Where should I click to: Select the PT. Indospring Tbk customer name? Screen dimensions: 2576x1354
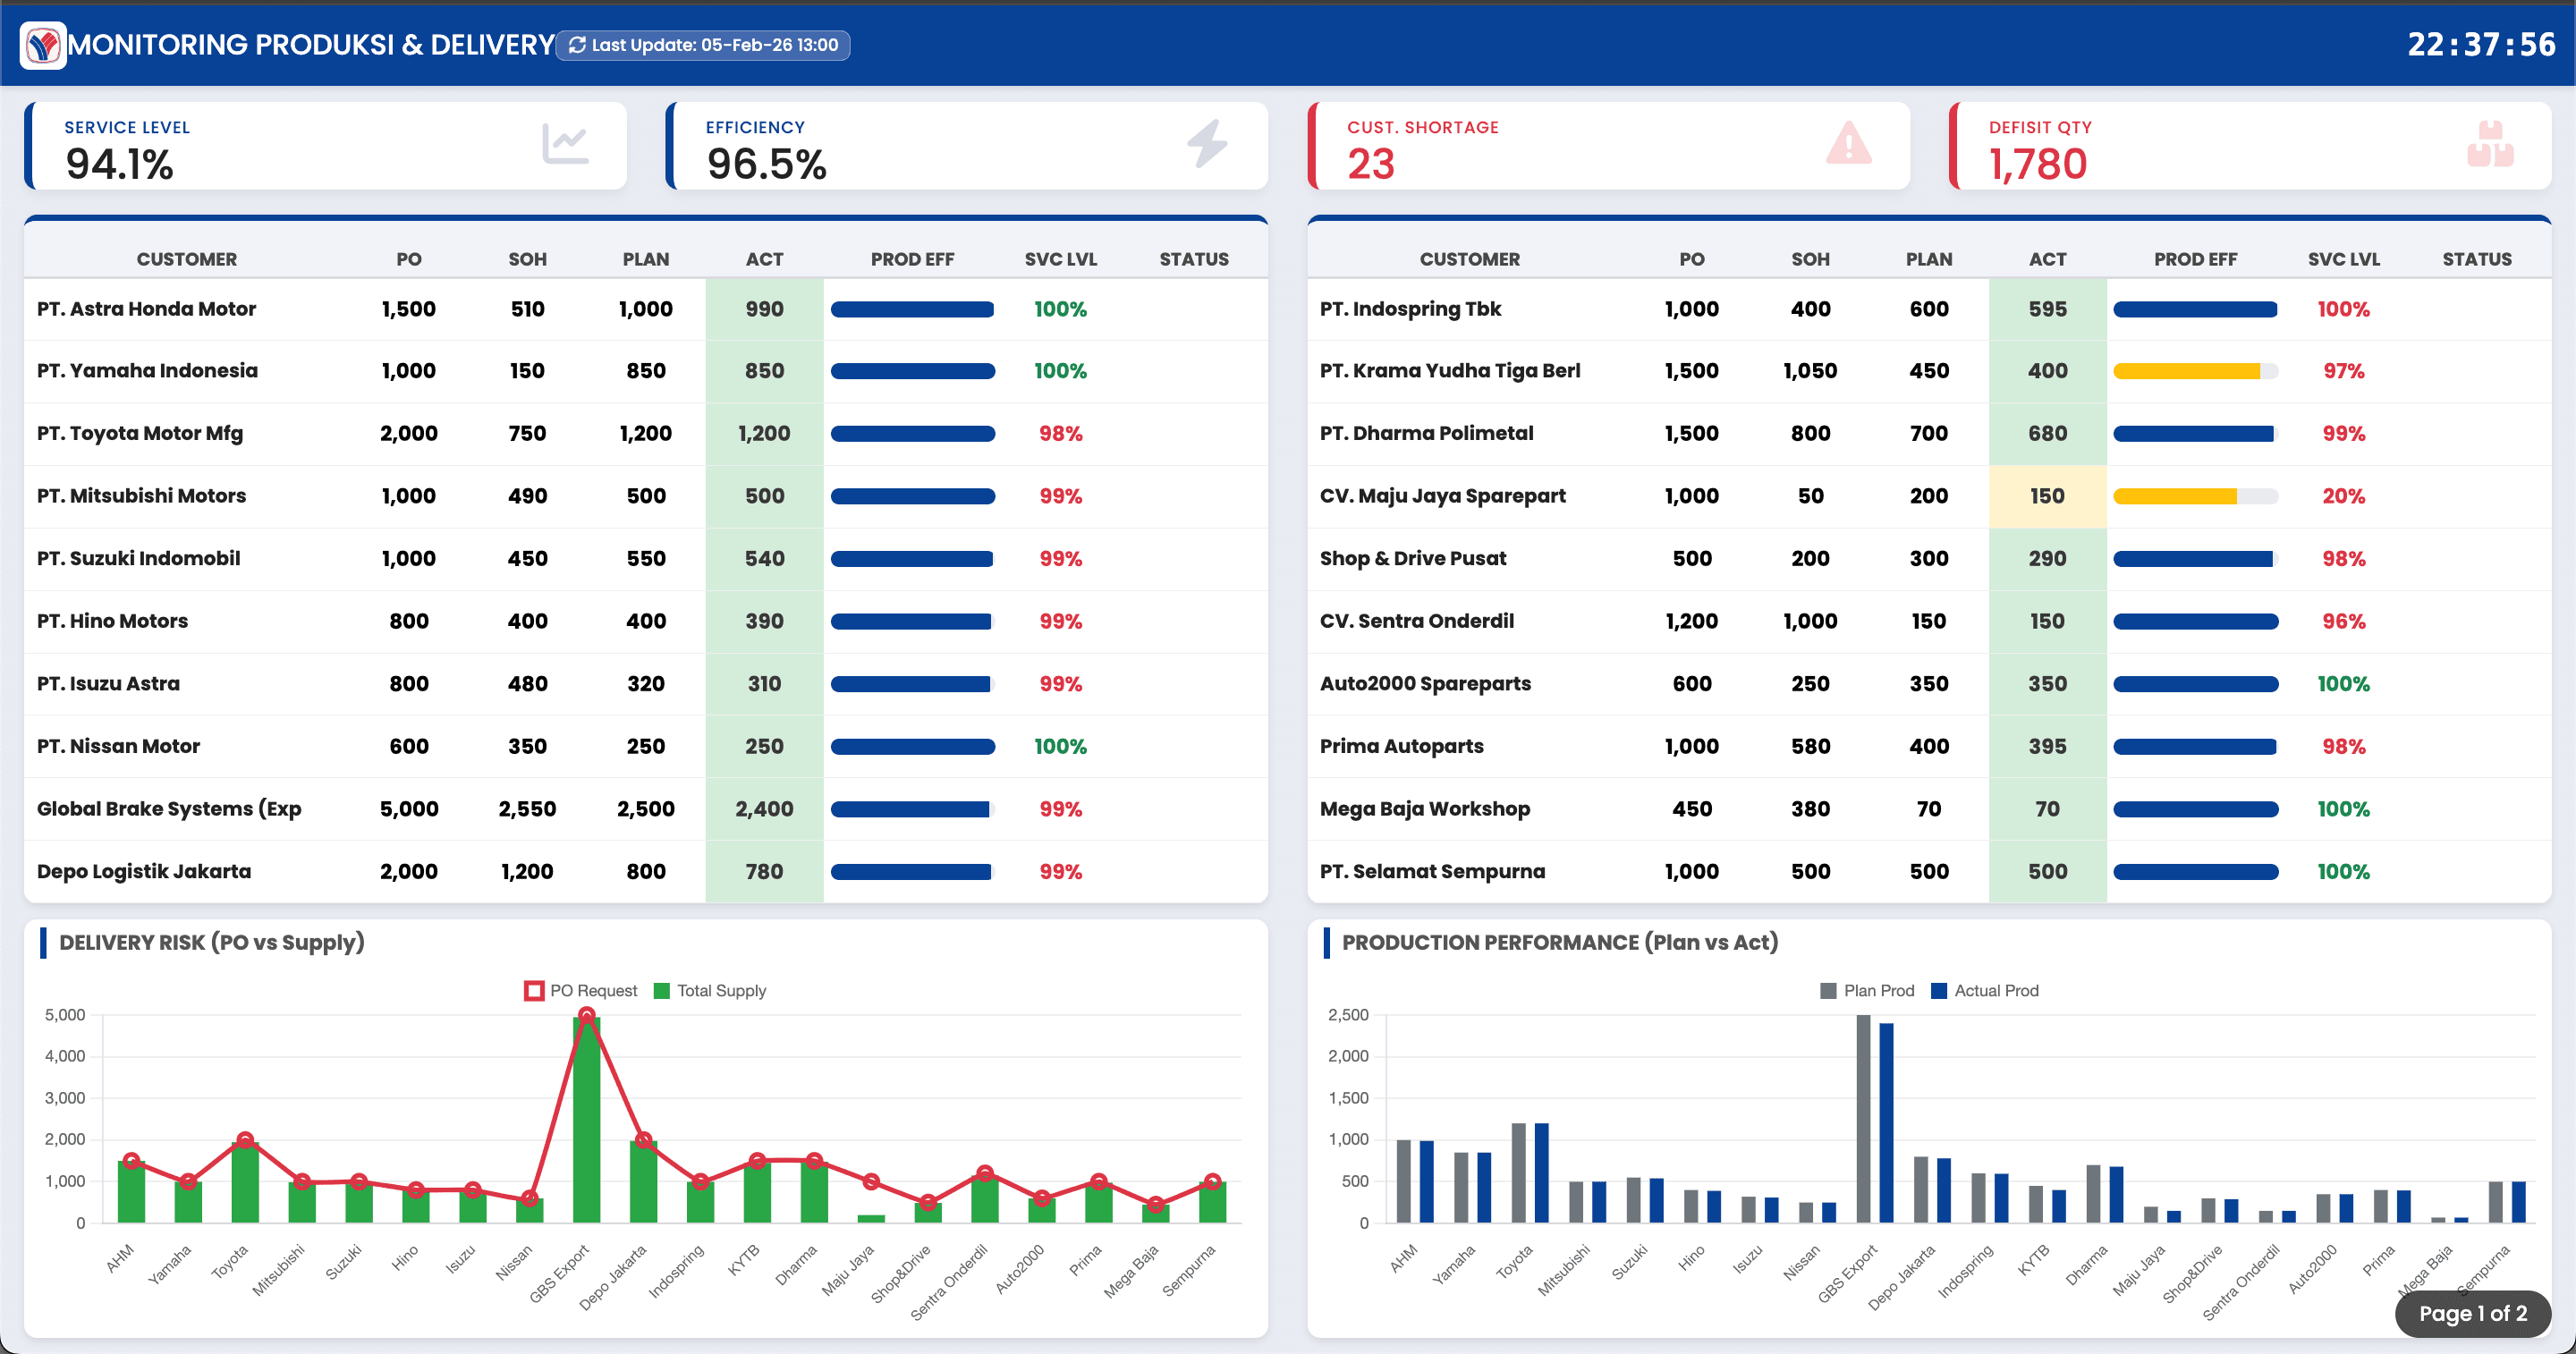click(x=1411, y=310)
